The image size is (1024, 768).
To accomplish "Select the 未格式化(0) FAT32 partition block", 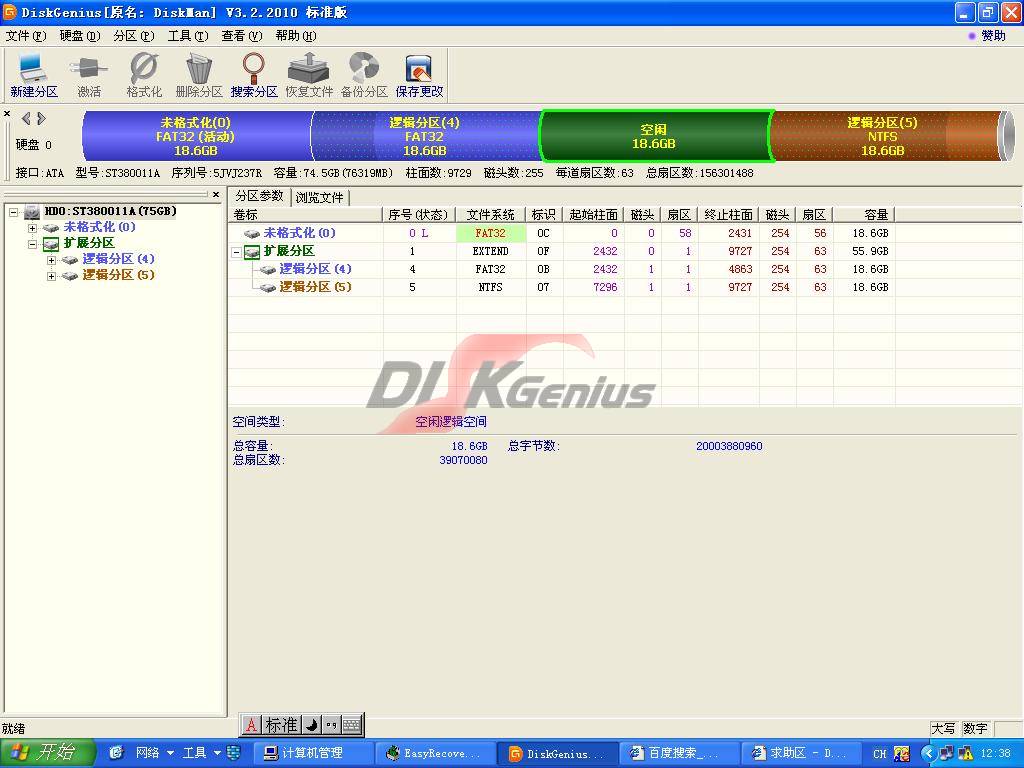I will point(195,136).
